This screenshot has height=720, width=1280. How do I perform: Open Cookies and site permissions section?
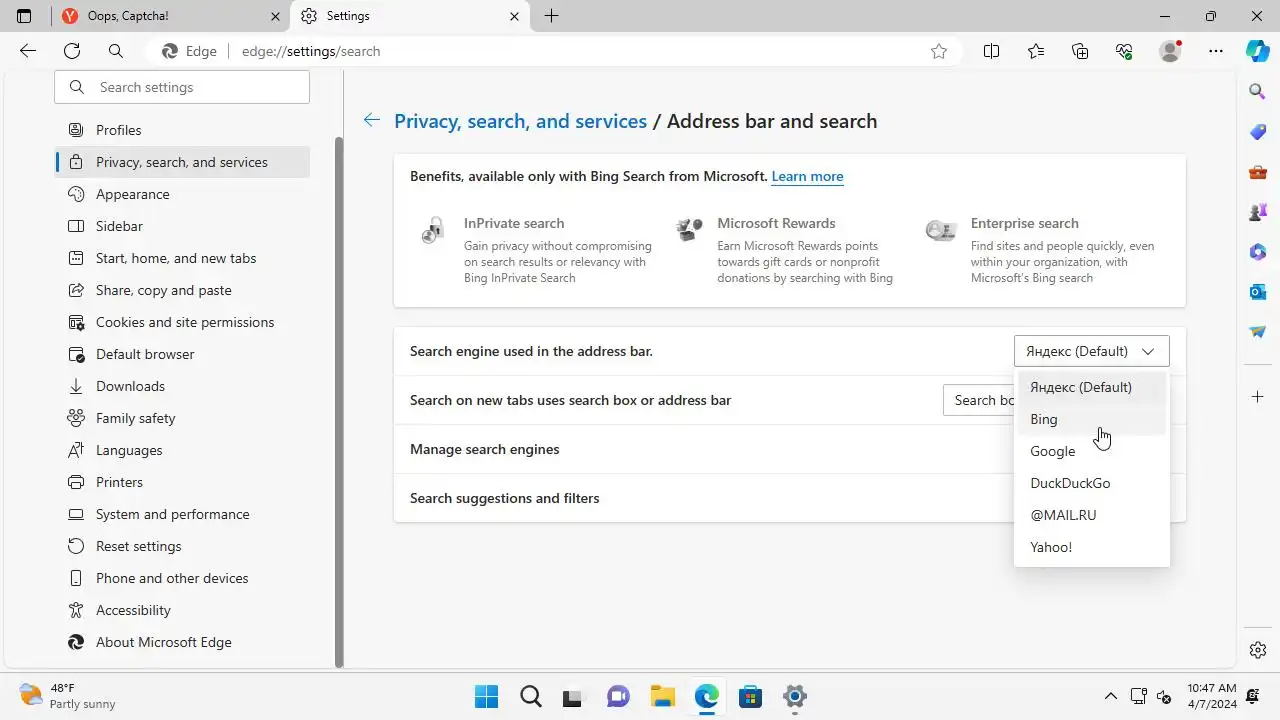pos(182,322)
